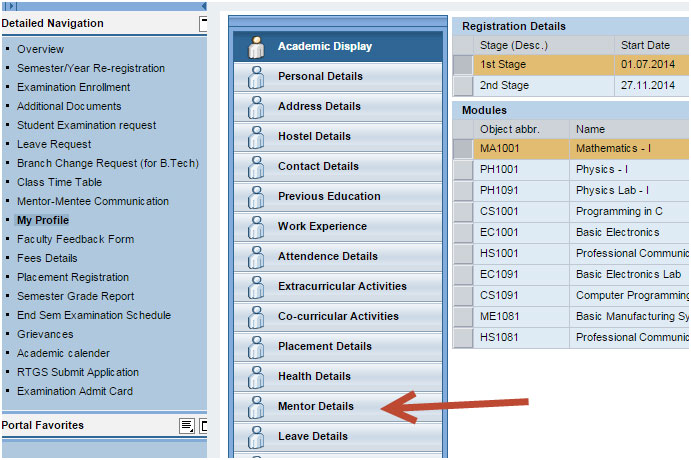Click the Academic Display person icon
This screenshot has width=691, height=460.
pos(255,47)
